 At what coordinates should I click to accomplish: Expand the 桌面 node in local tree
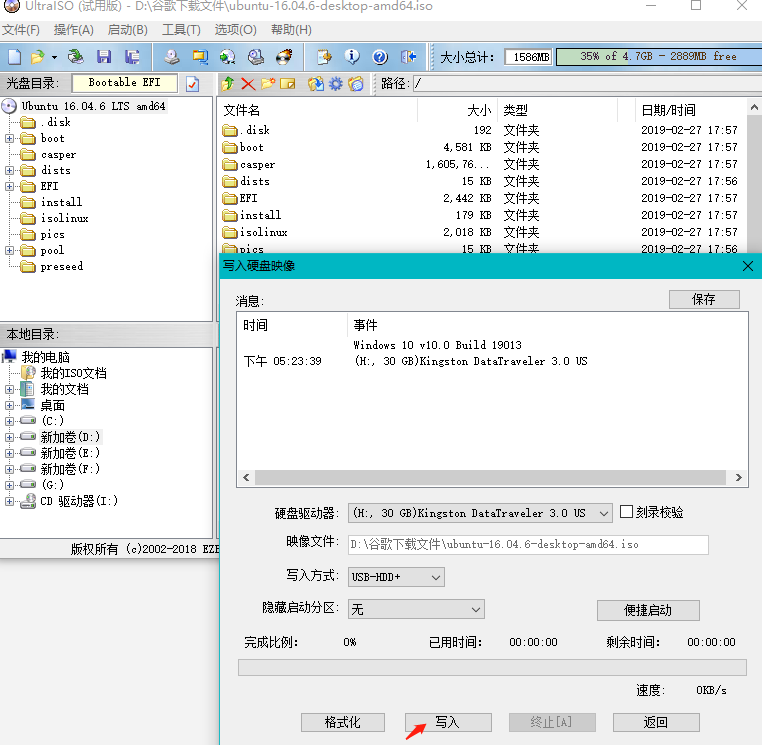[9, 406]
